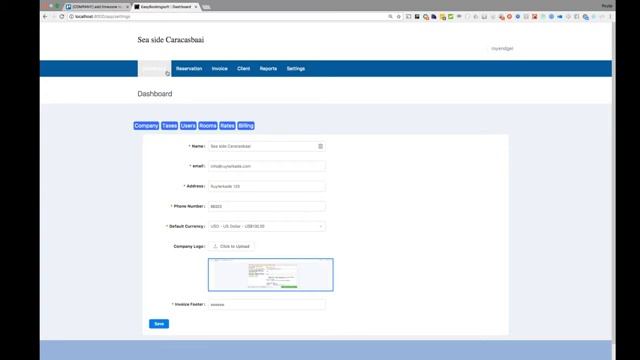Click the Company Logo label
This screenshot has height=360, width=640.
coord(189,247)
